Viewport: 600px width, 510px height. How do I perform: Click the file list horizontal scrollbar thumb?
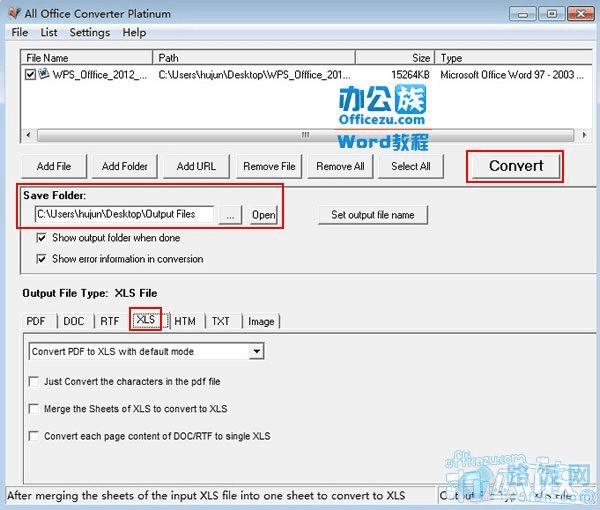tap(305, 135)
